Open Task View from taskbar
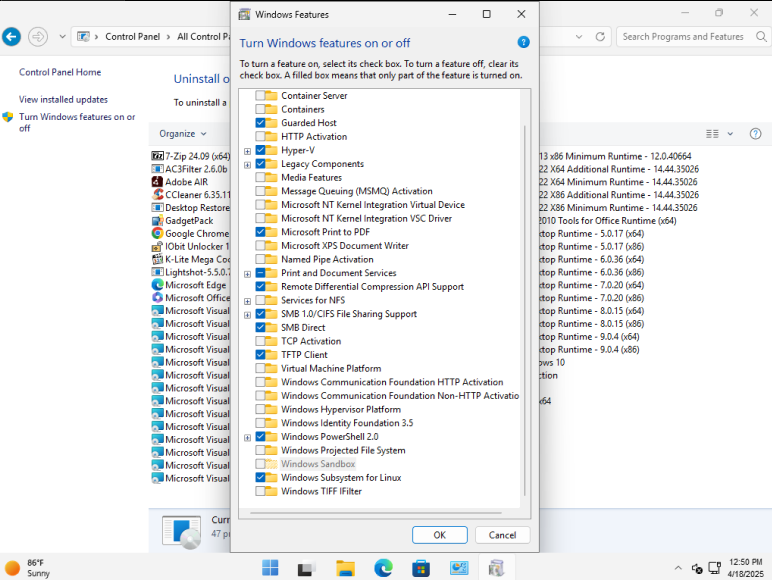This screenshot has width=772, height=580. [x=307, y=568]
